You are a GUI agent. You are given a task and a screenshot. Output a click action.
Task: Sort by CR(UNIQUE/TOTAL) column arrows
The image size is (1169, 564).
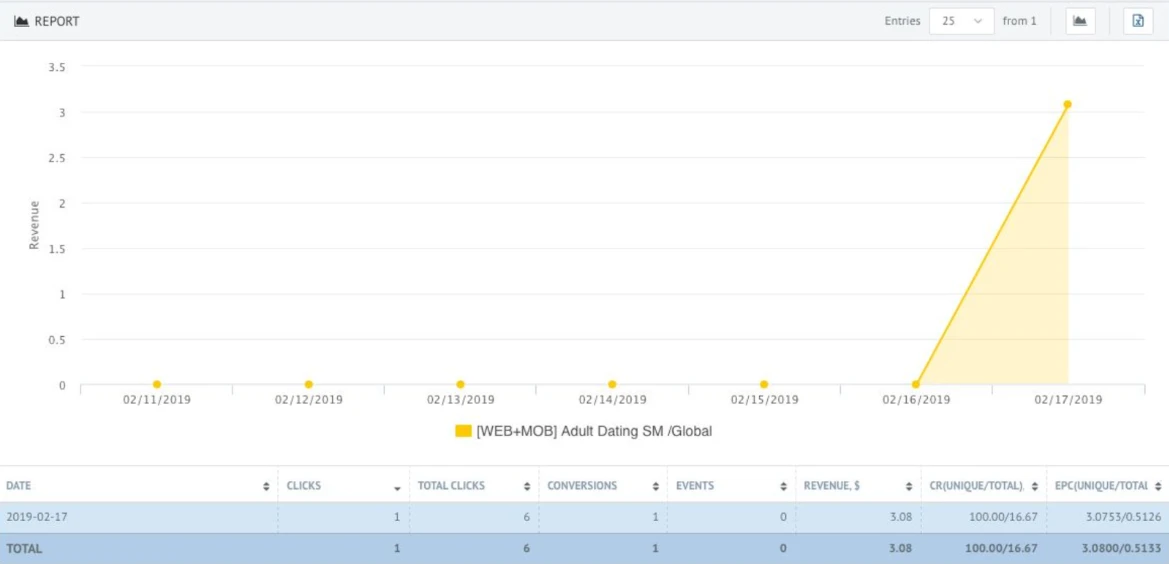[x=1034, y=487]
